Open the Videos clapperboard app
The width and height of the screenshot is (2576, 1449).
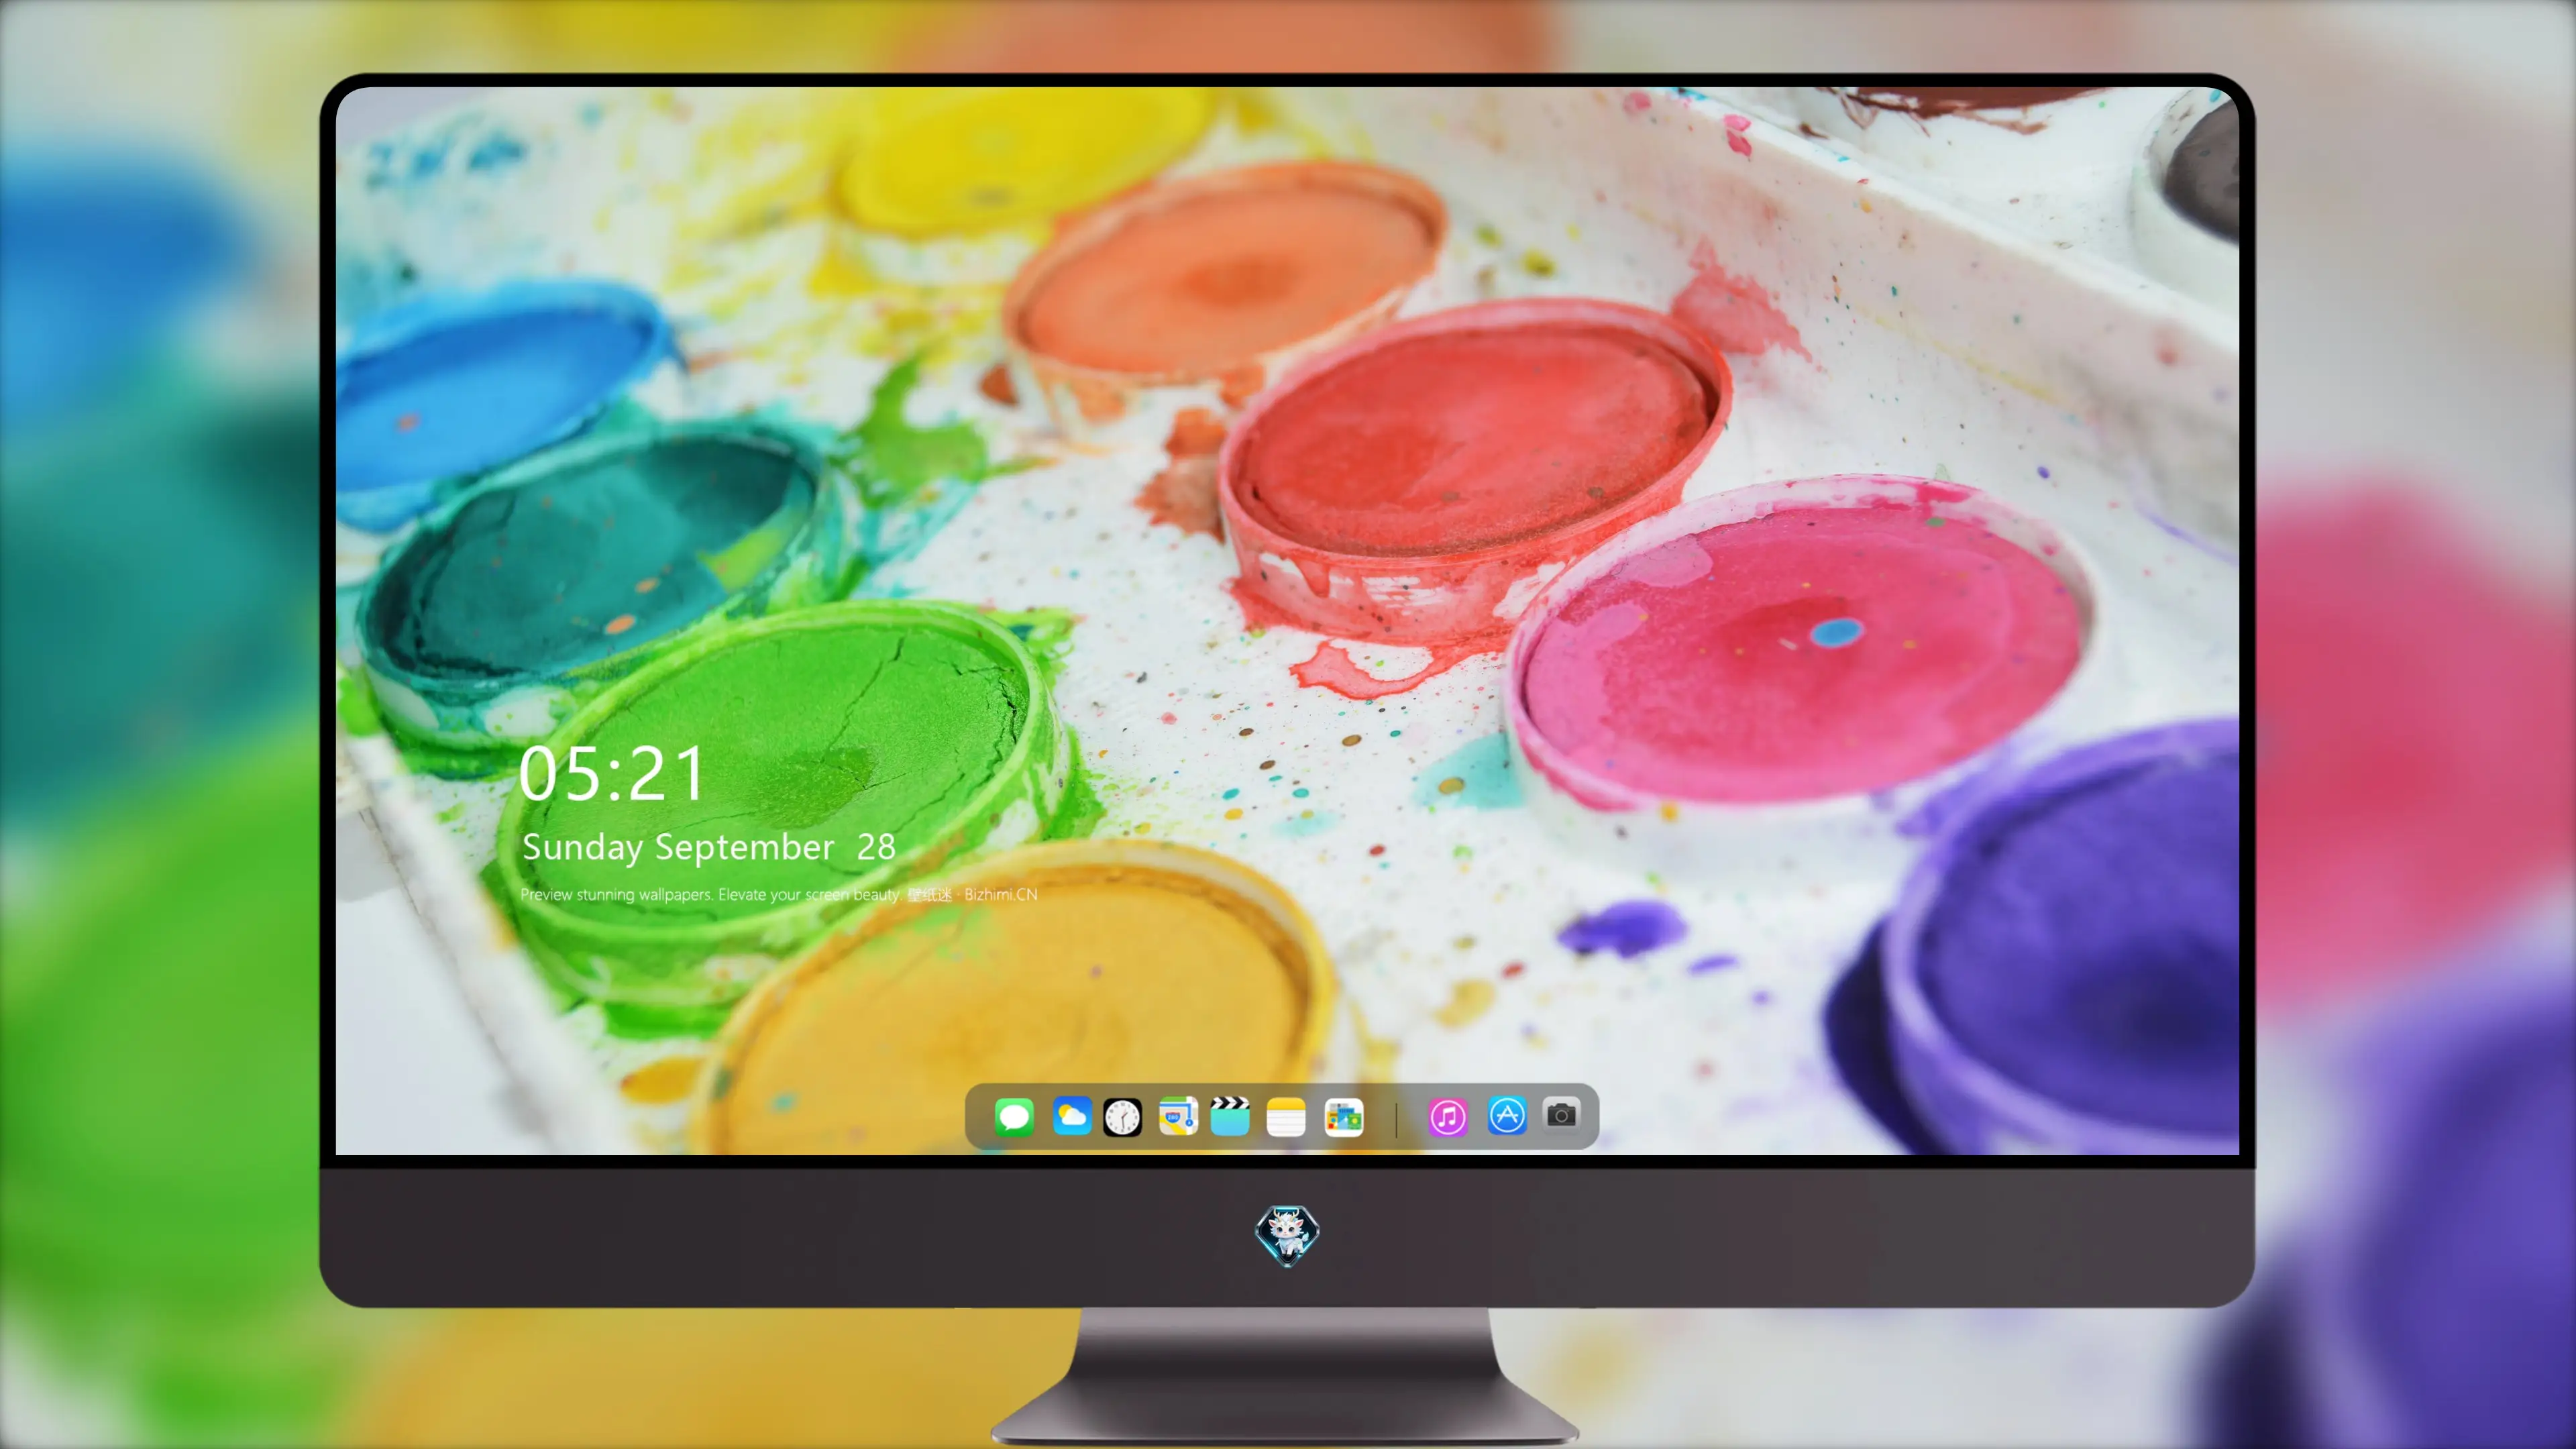click(x=1230, y=1116)
